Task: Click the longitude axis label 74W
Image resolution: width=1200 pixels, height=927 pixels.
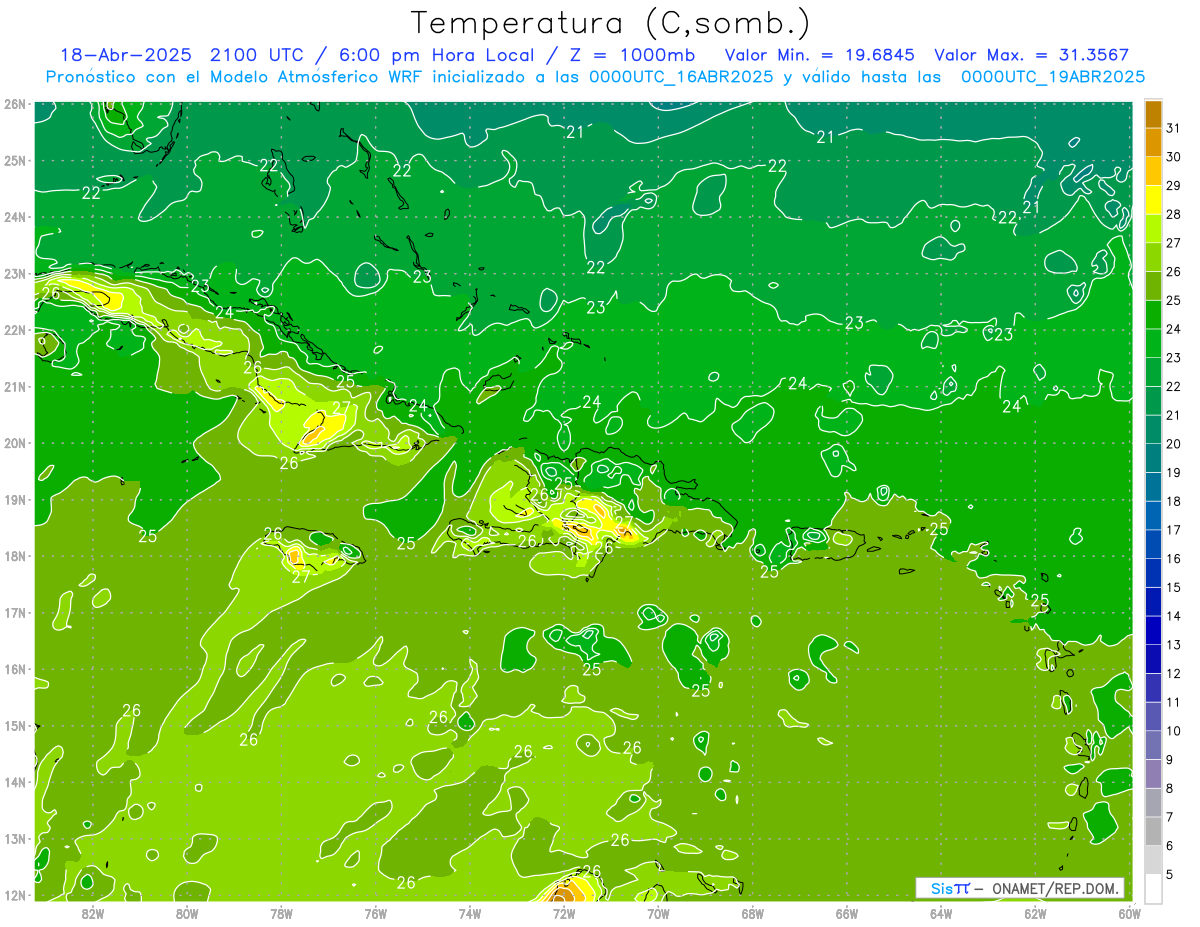Action: [470, 913]
